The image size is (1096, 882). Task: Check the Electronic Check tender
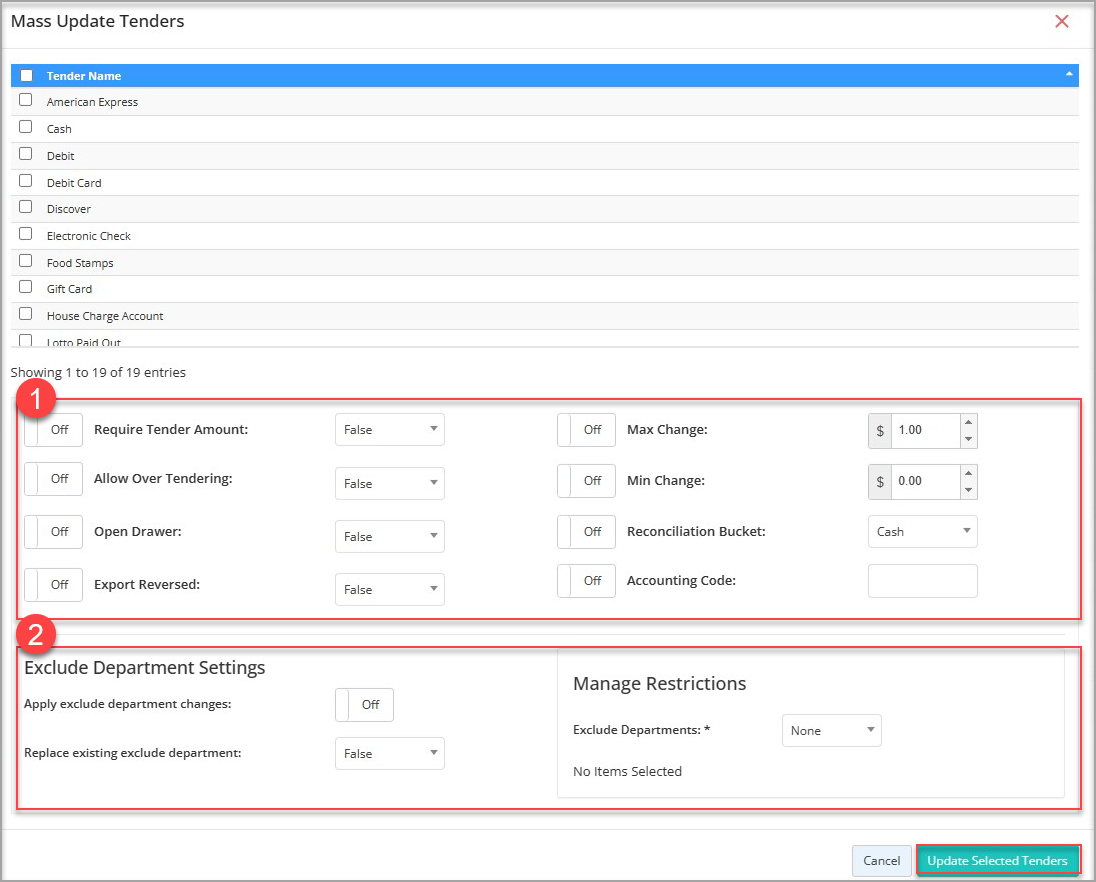[x=26, y=234]
